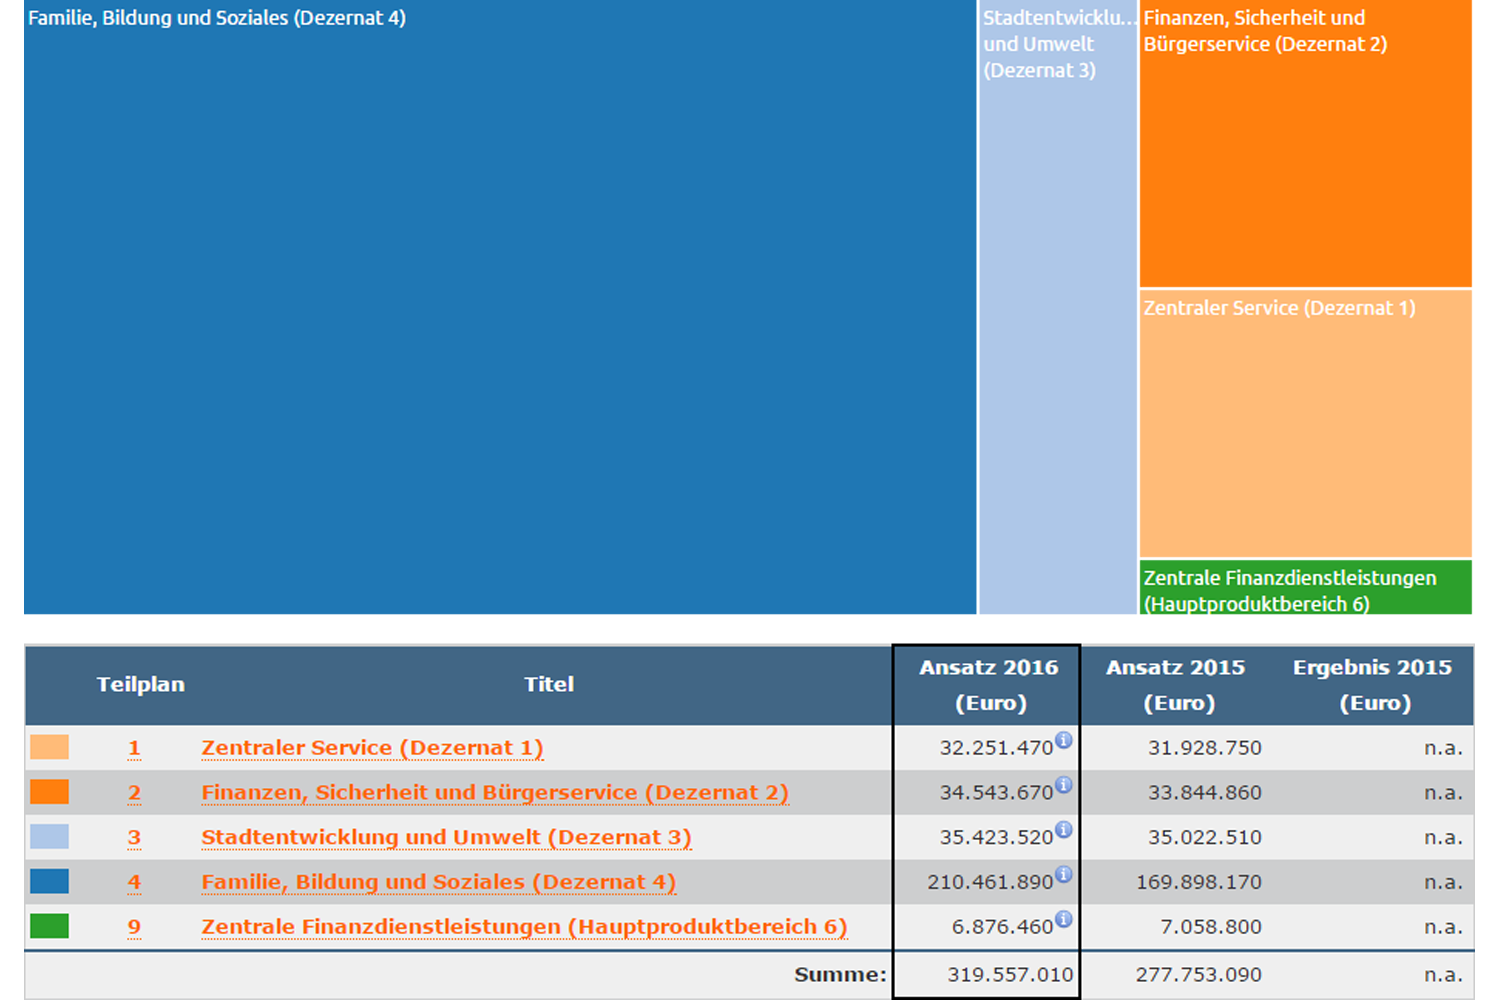The width and height of the screenshot is (1500, 1000).
Task: Click Teilplan number 1 link
Action: point(134,749)
